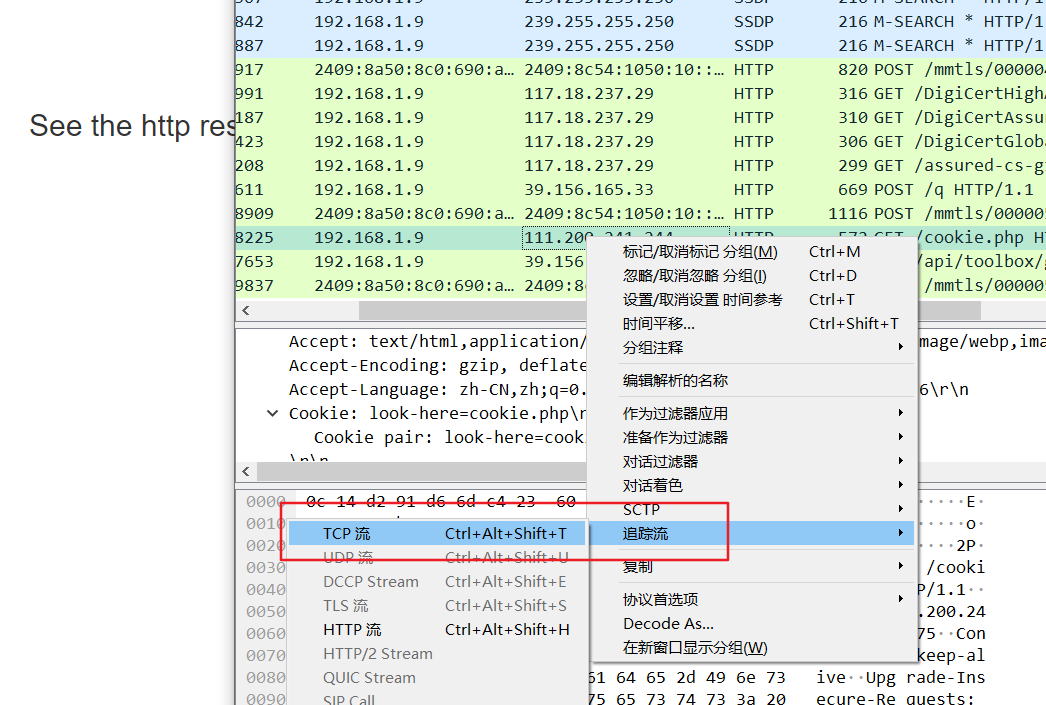
Task: Open 时间平移... from the context menu
Action: pos(658,324)
